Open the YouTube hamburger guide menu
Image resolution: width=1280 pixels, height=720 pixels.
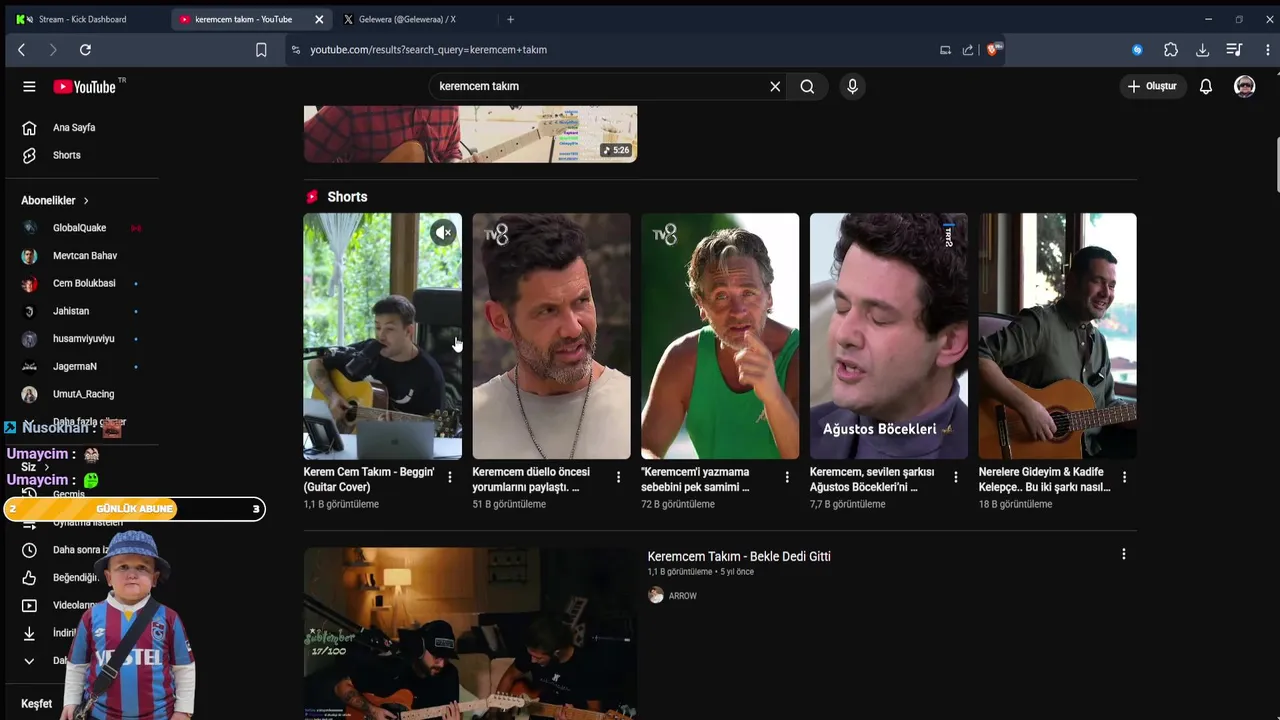pos(29,87)
